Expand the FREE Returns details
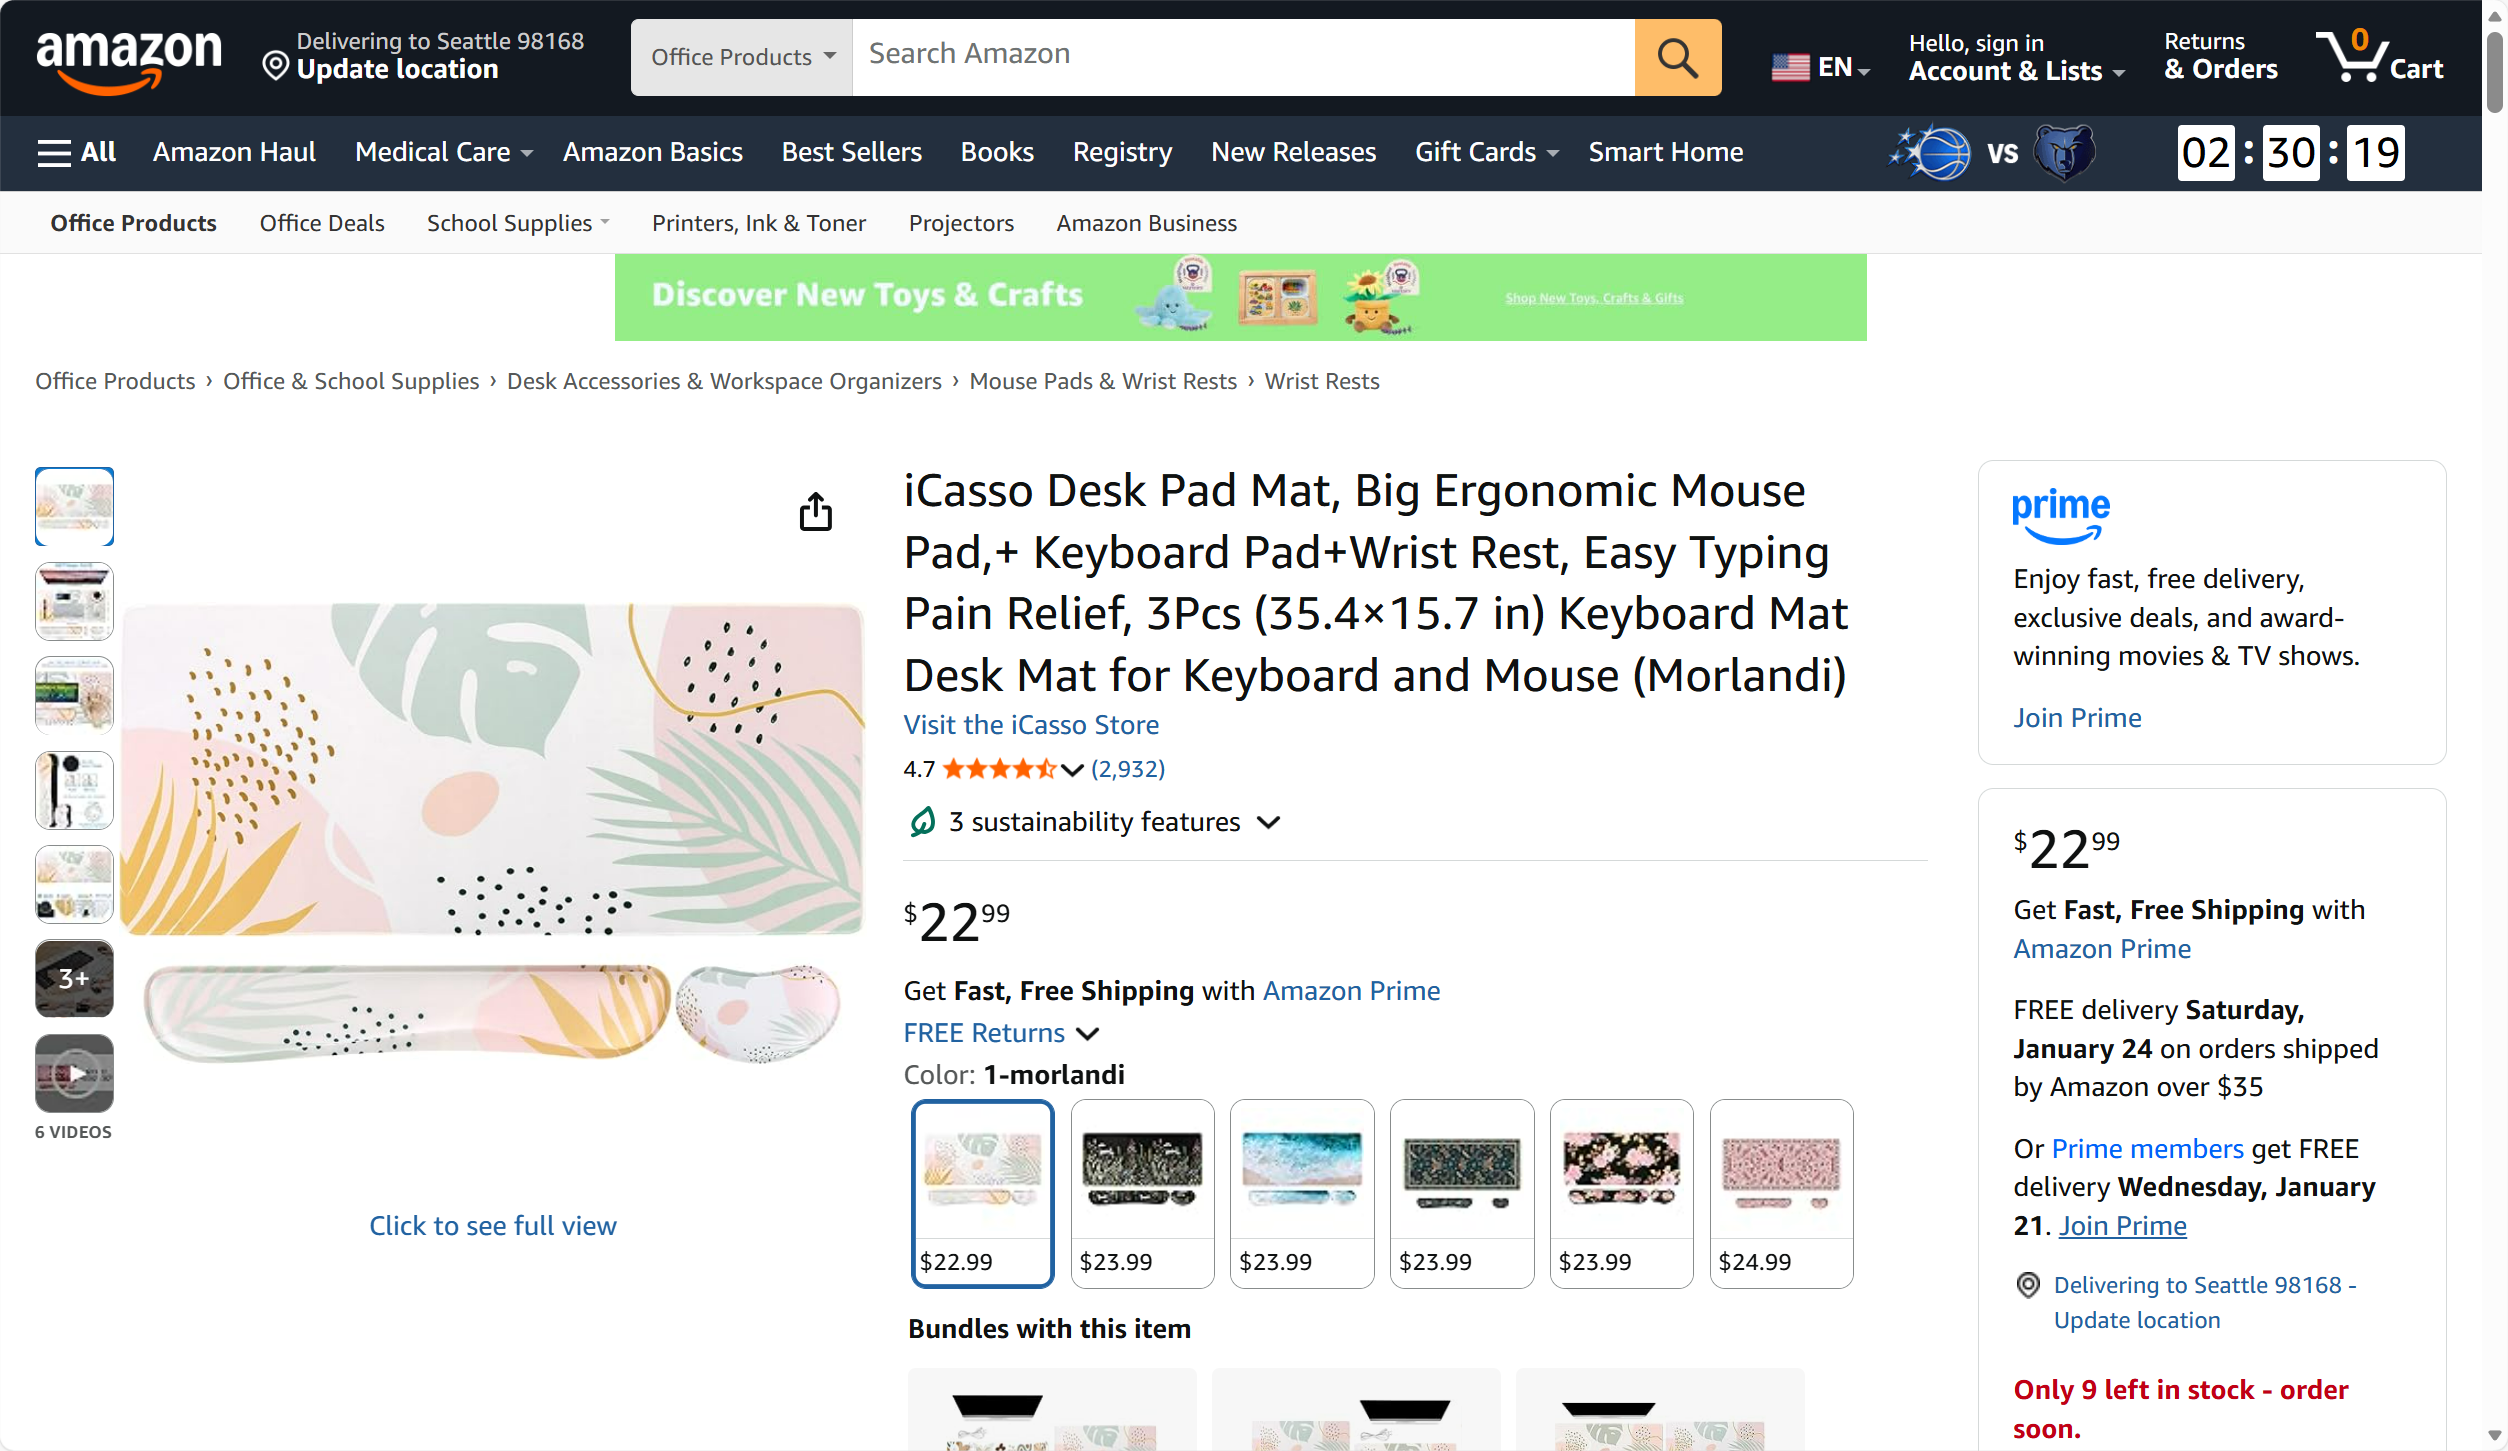Viewport: 2508px width, 1451px height. pos(1001,1033)
